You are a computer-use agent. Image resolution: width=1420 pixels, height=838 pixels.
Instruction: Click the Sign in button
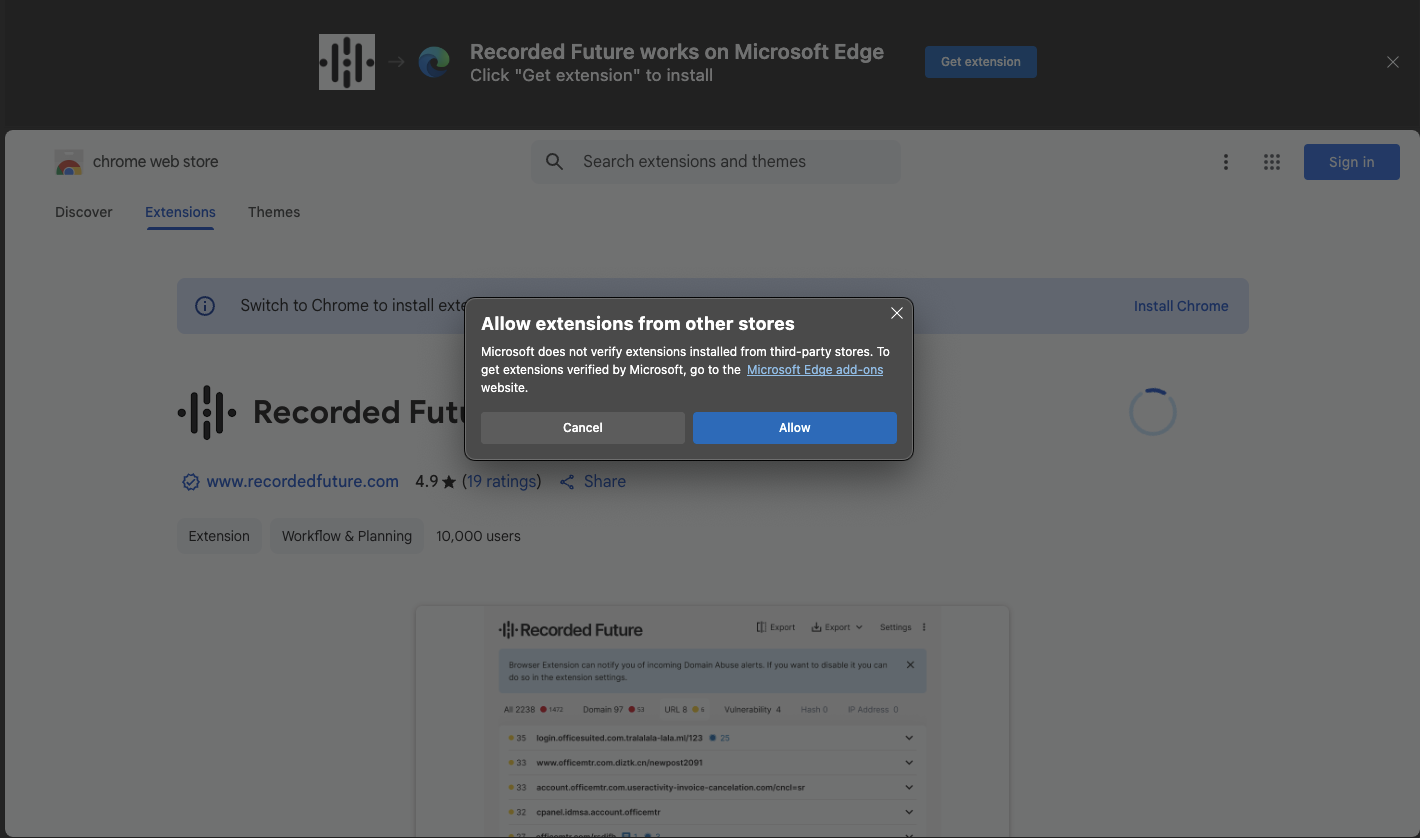tap(1351, 162)
